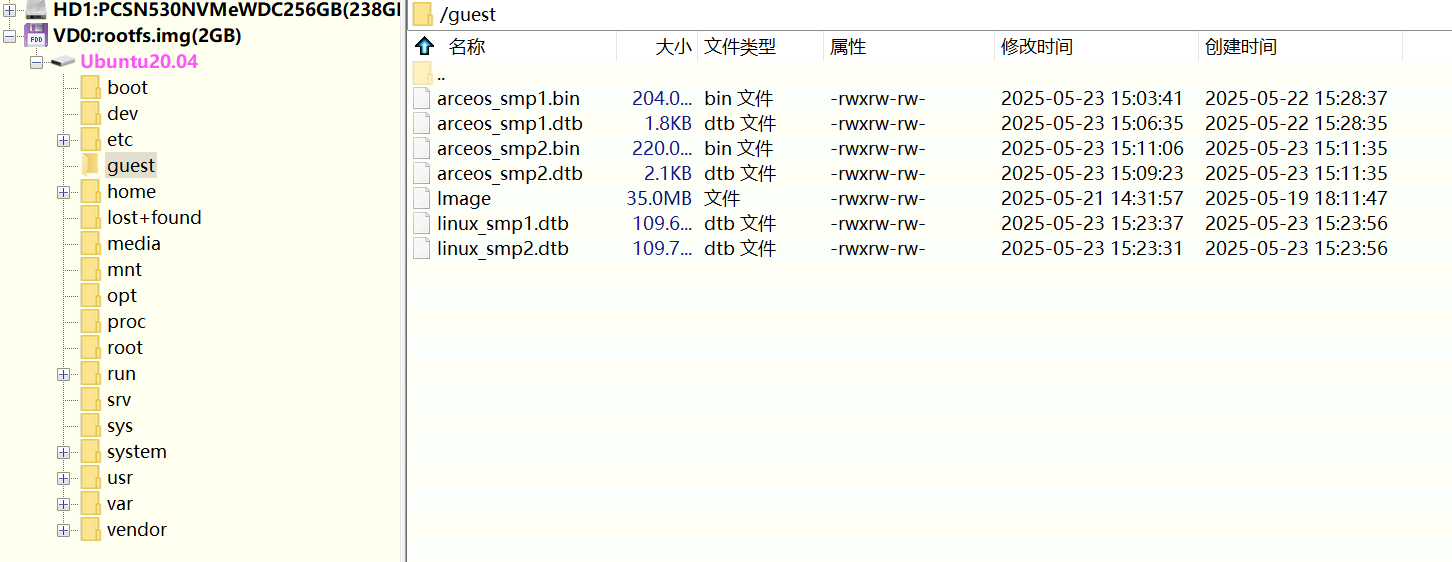
Task: Sort files by 大小 column header
Action: [672, 47]
